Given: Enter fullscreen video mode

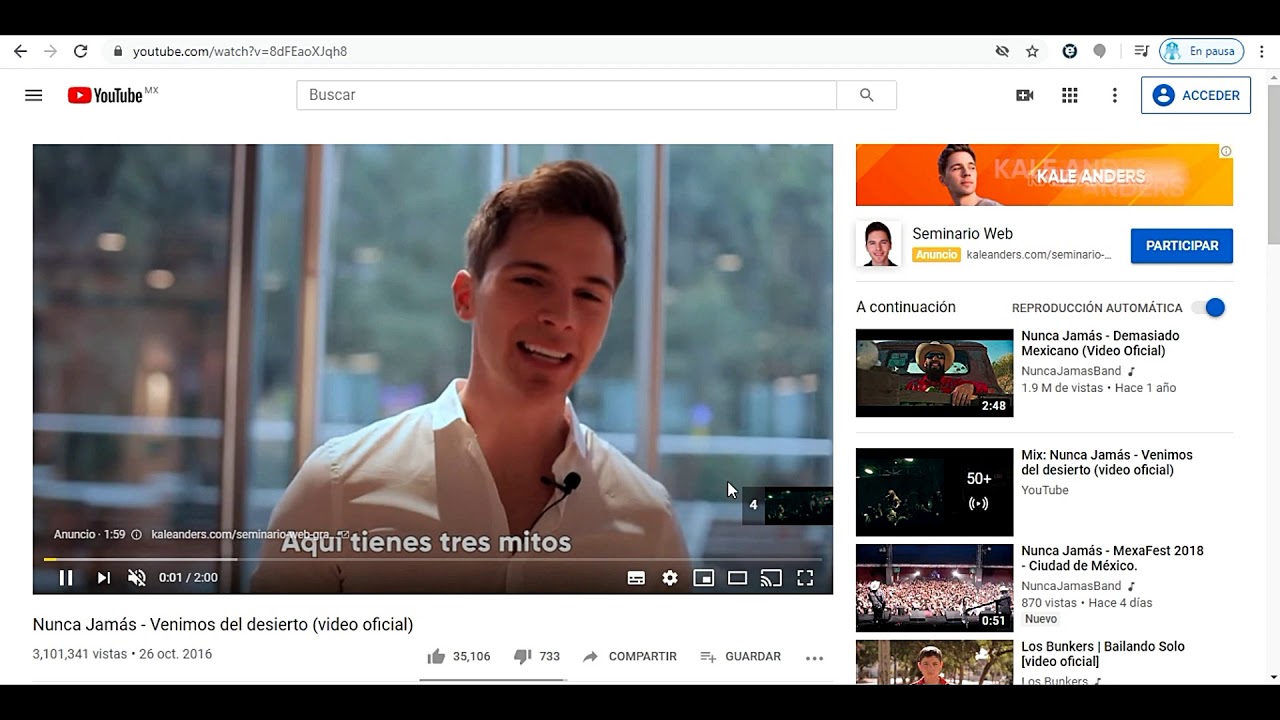Looking at the screenshot, I should pos(805,578).
